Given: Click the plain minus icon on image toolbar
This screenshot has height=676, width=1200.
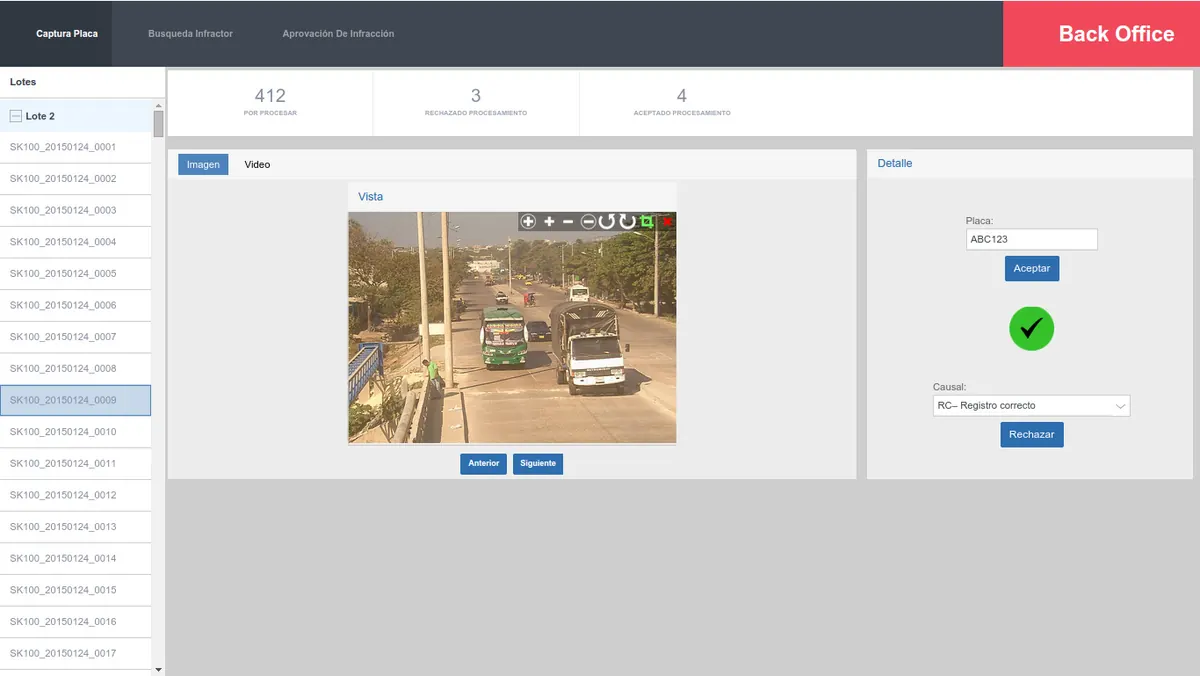Looking at the screenshot, I should tap(568, 221).
